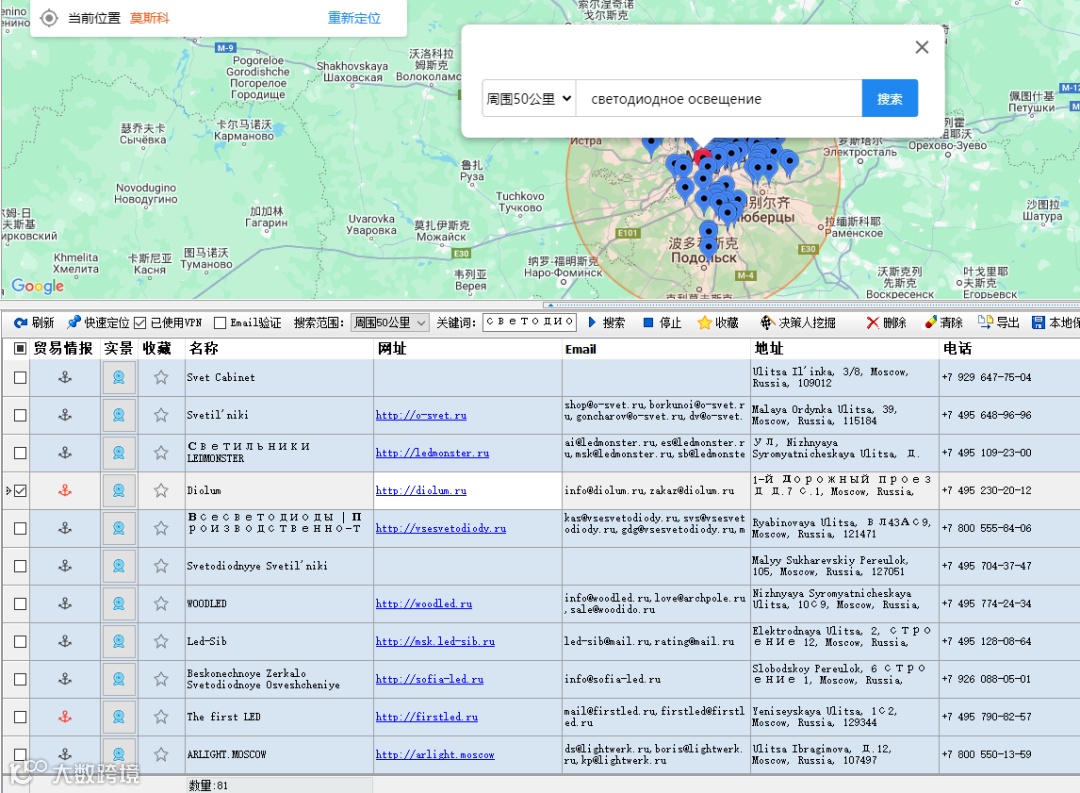This screenshot has height=793, width=1080.
Task: Click the 快速定位 quick locate tool
Action: click(98, 322)
